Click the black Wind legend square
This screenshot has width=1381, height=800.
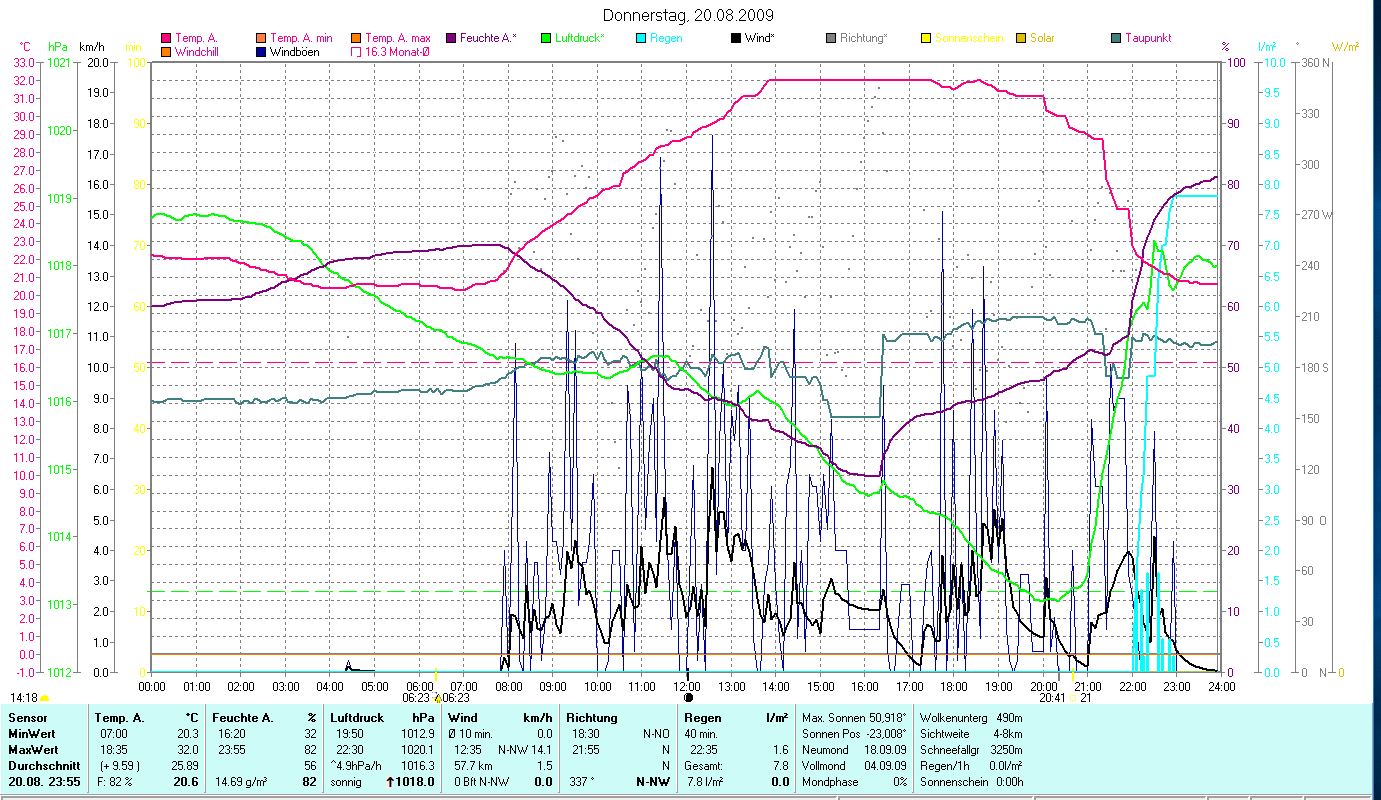click(x=736, y=38)
